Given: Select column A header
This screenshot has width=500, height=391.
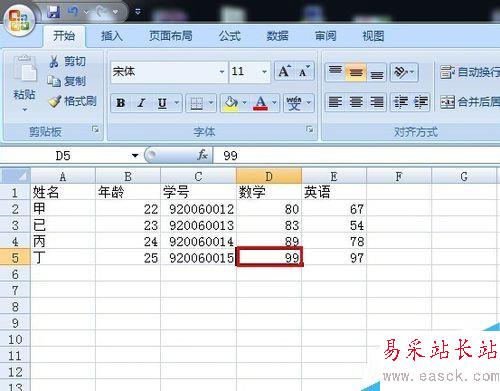Looking at the screenshot, I should tap(63, 176).
